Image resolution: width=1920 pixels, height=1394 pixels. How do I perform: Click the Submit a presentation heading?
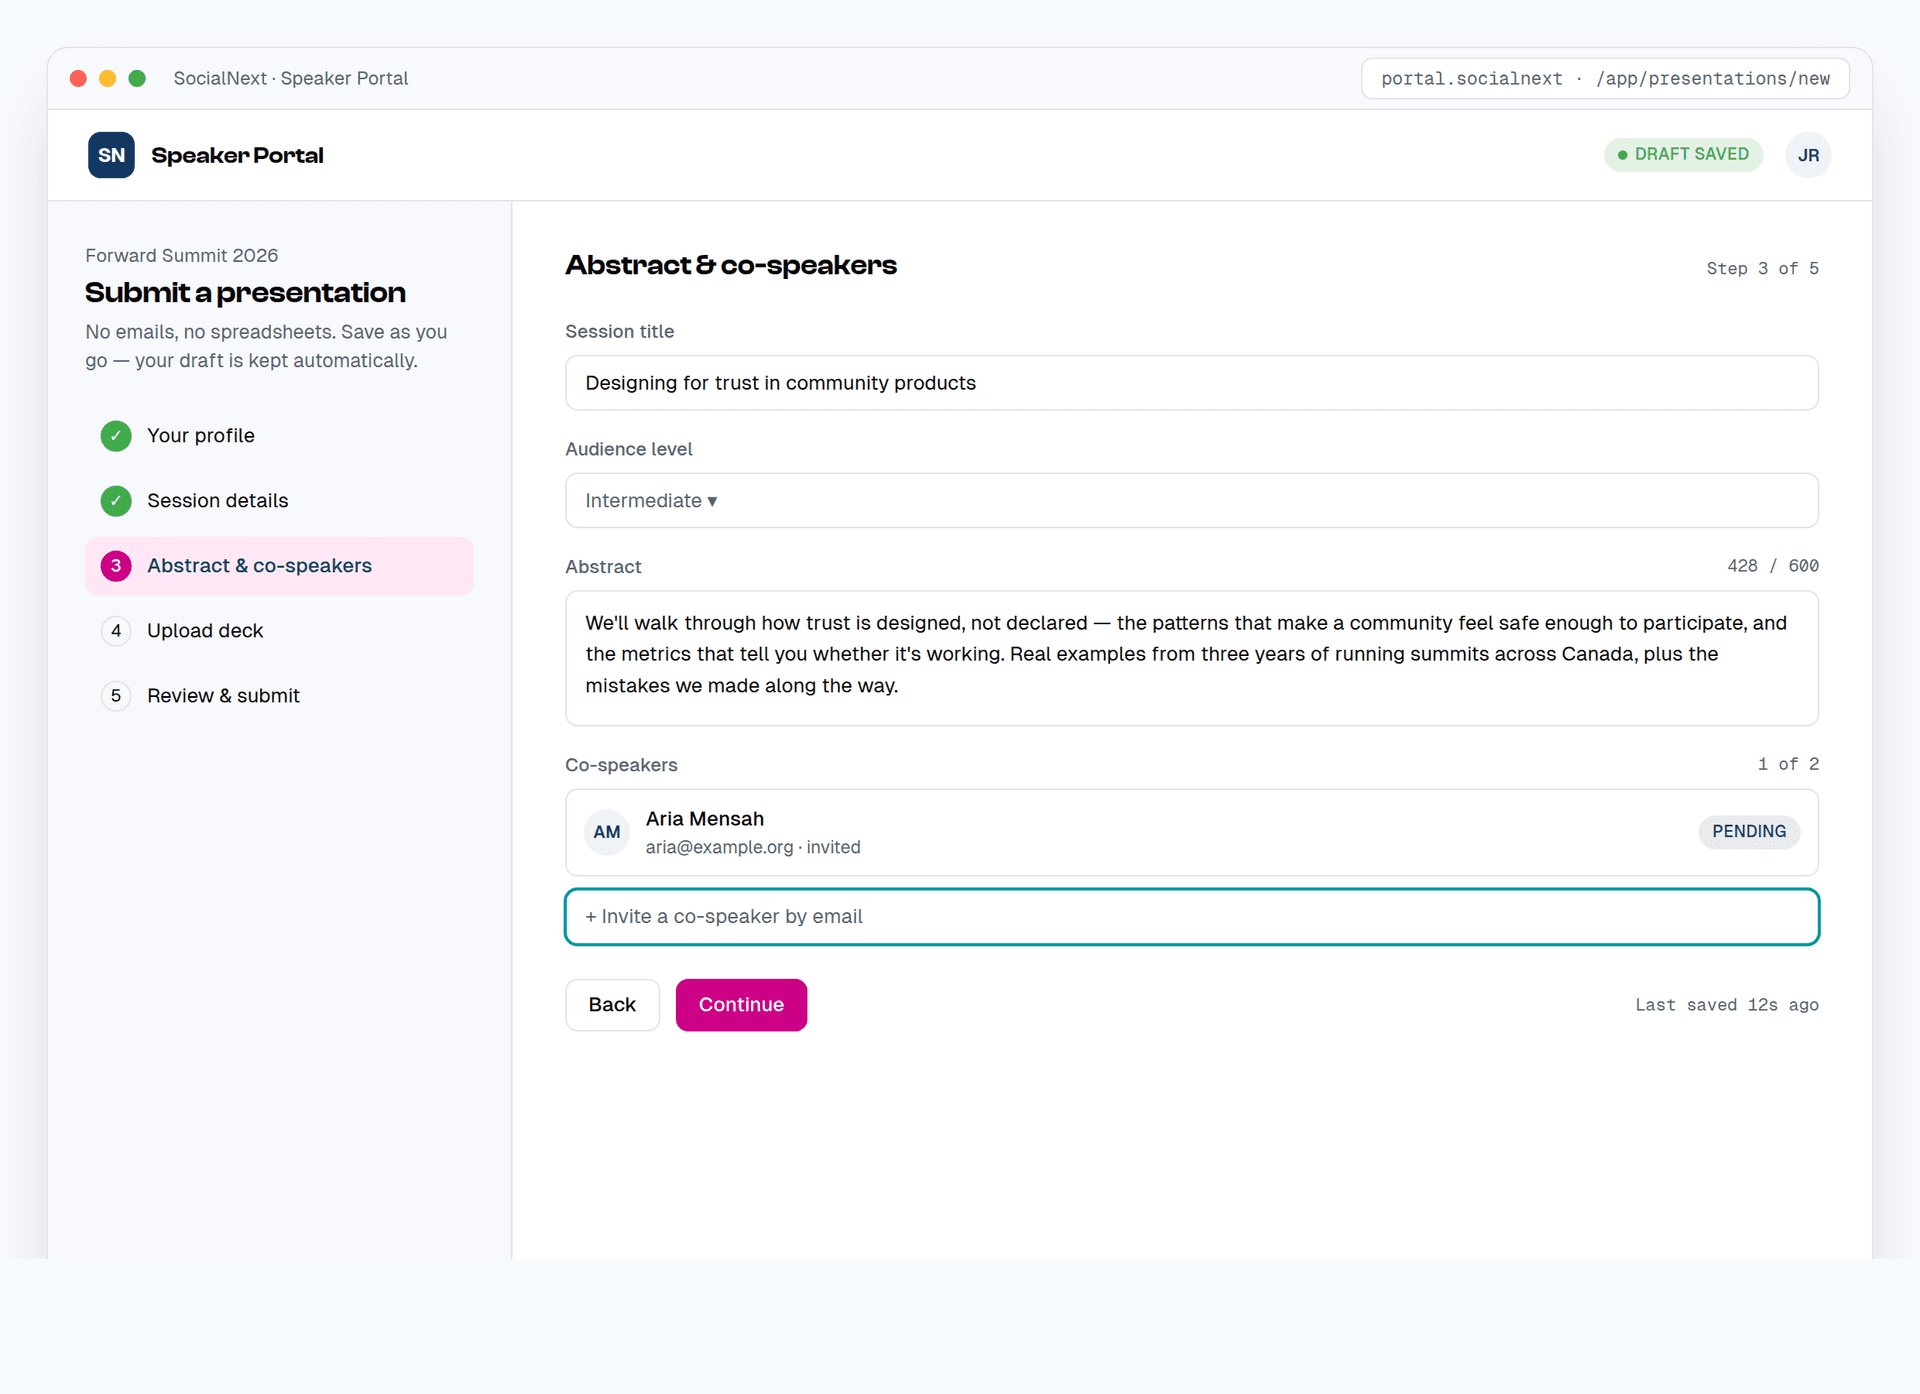pos(246,293)
